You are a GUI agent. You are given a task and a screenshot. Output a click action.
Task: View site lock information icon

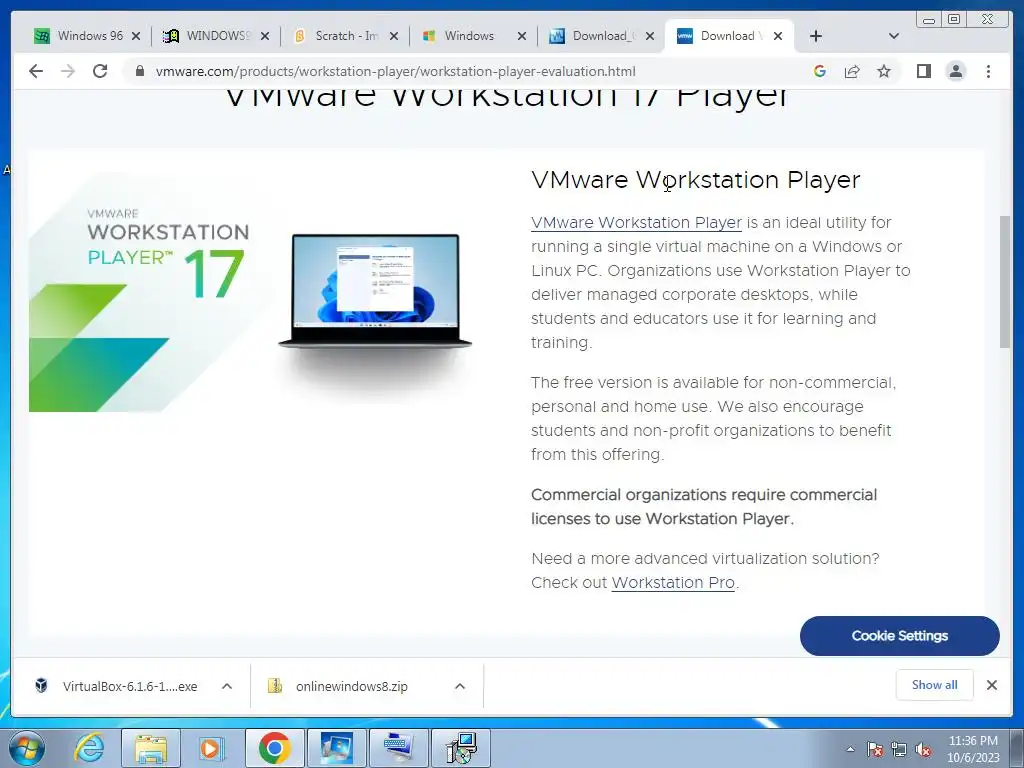(139, 71)
